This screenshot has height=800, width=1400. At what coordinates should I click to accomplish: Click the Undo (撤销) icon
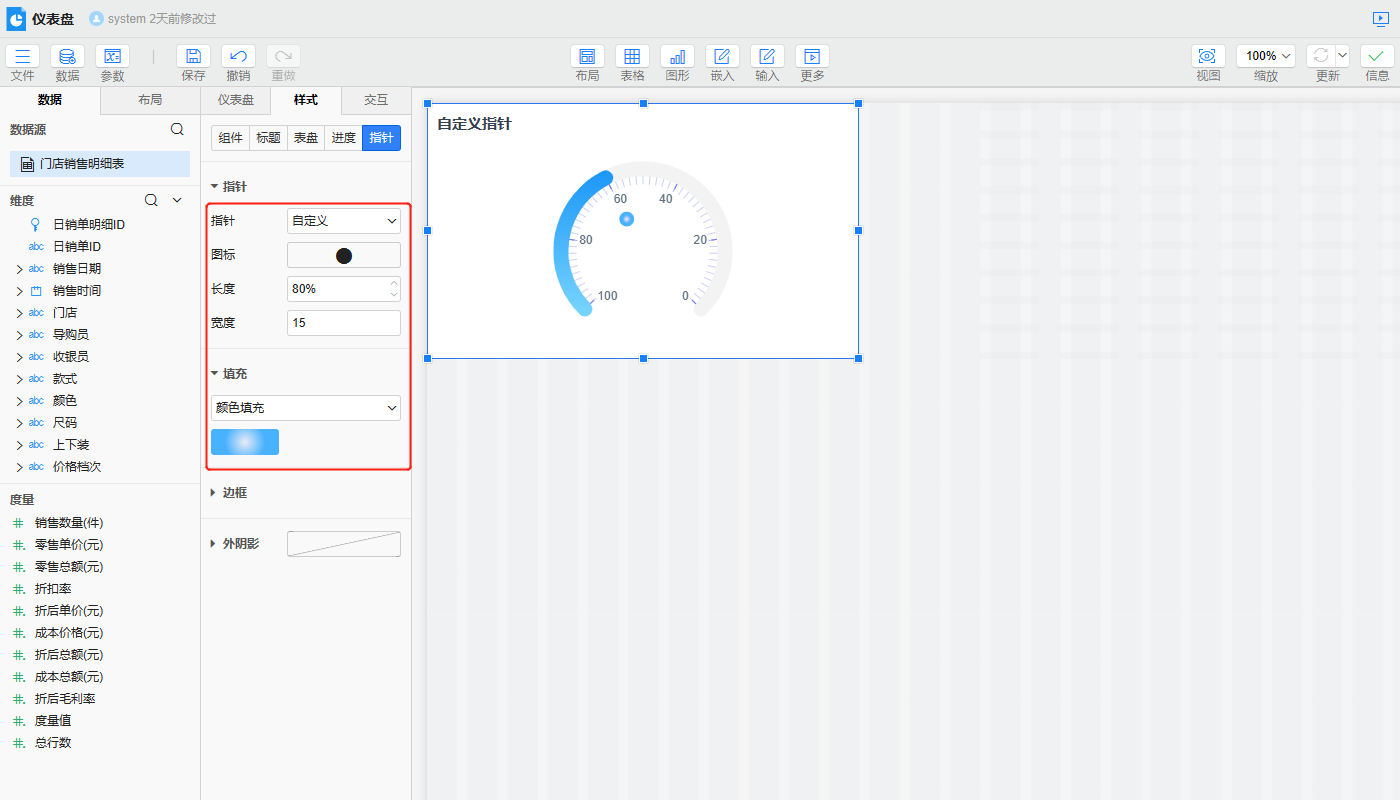[x=238, y=57]
